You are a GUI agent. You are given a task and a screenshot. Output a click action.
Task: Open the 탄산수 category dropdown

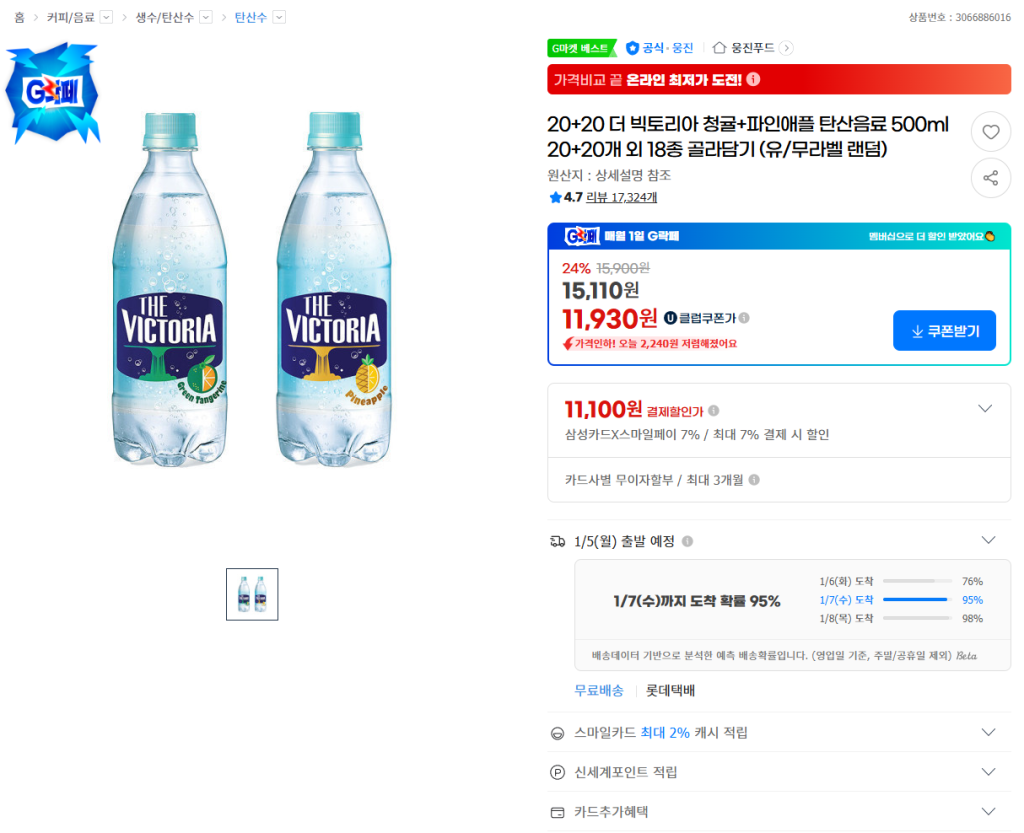point(279,17)
